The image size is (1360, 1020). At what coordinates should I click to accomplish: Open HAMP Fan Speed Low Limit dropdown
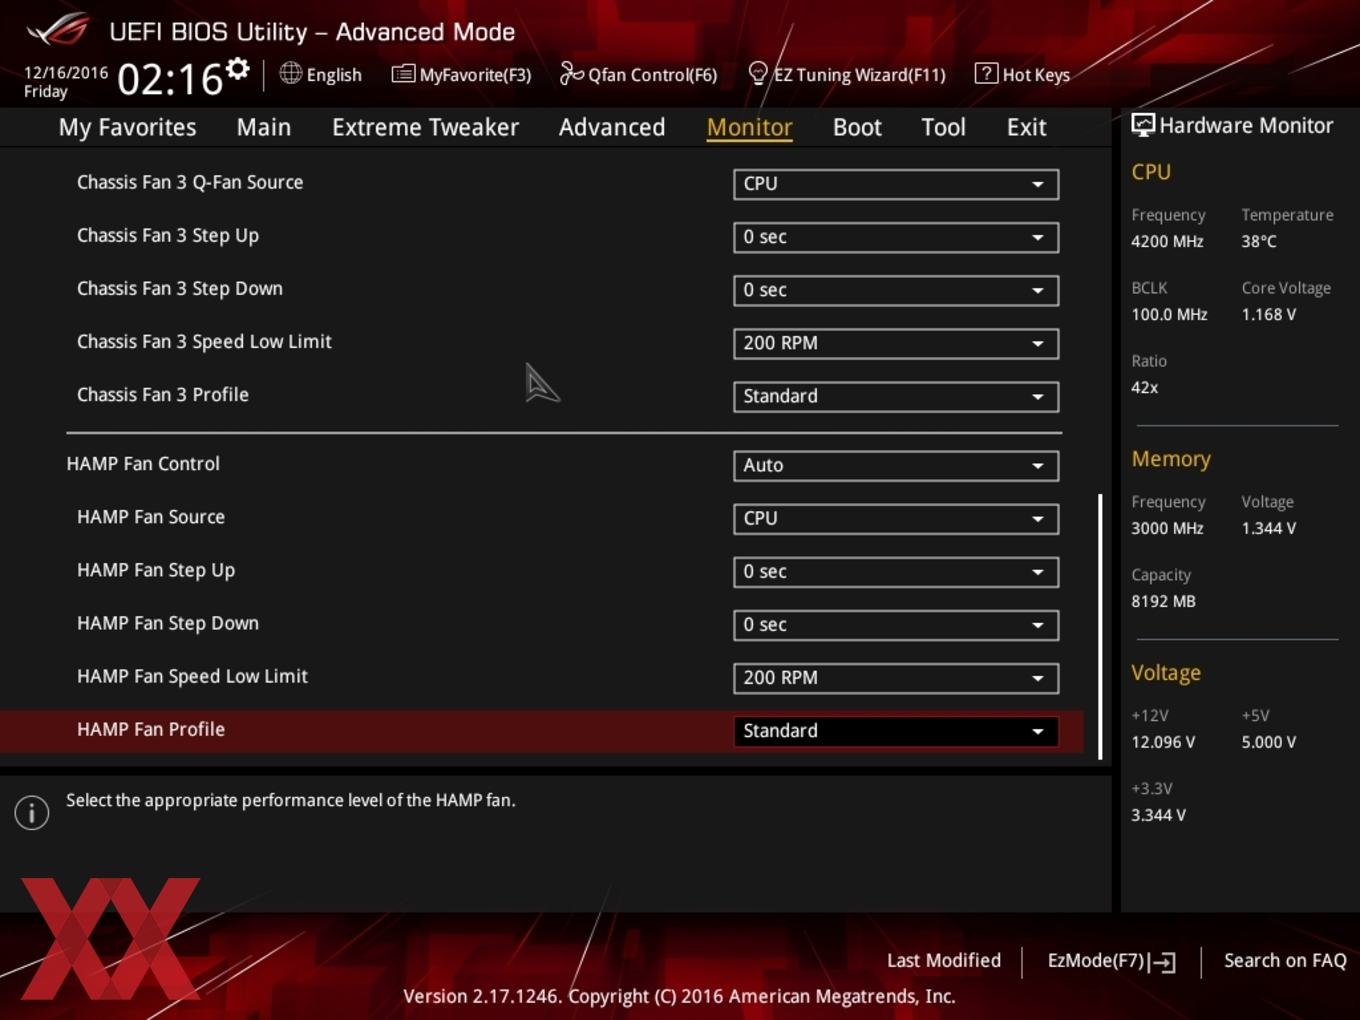896,677
